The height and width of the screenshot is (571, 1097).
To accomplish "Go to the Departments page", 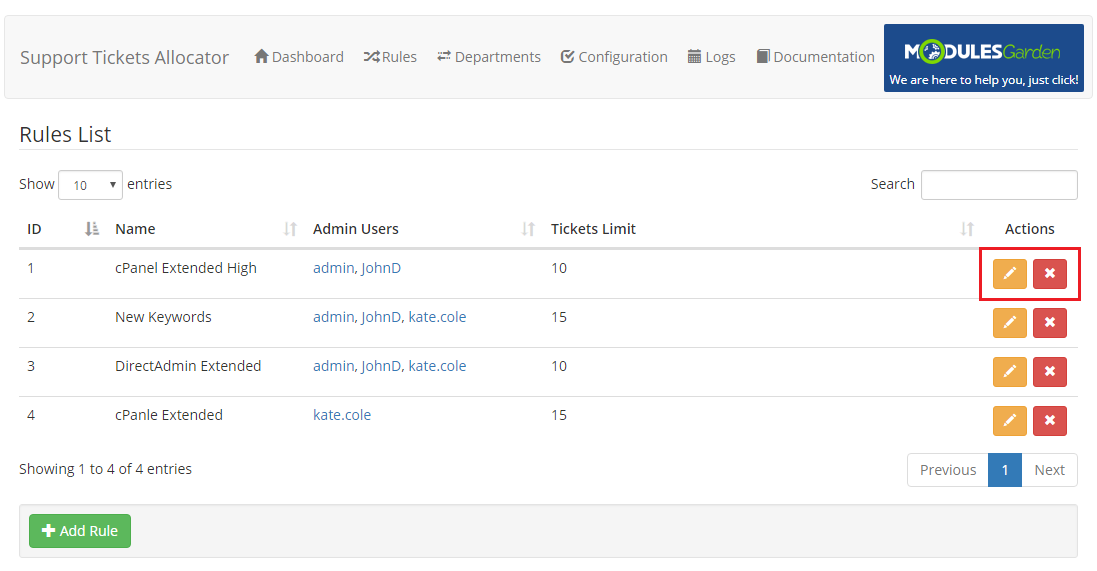I will [489, 57].
